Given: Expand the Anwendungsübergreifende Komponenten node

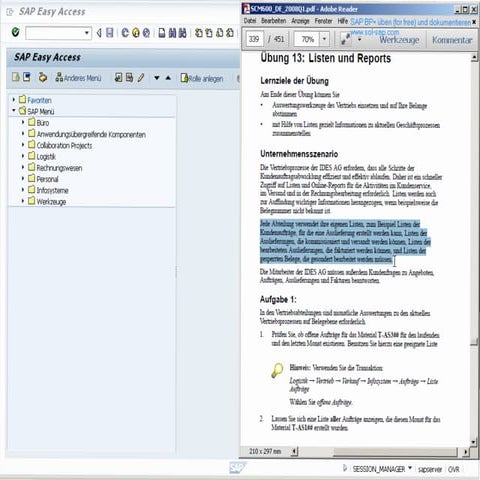Looking at the screenshot, I should click(x=23, y=133).
